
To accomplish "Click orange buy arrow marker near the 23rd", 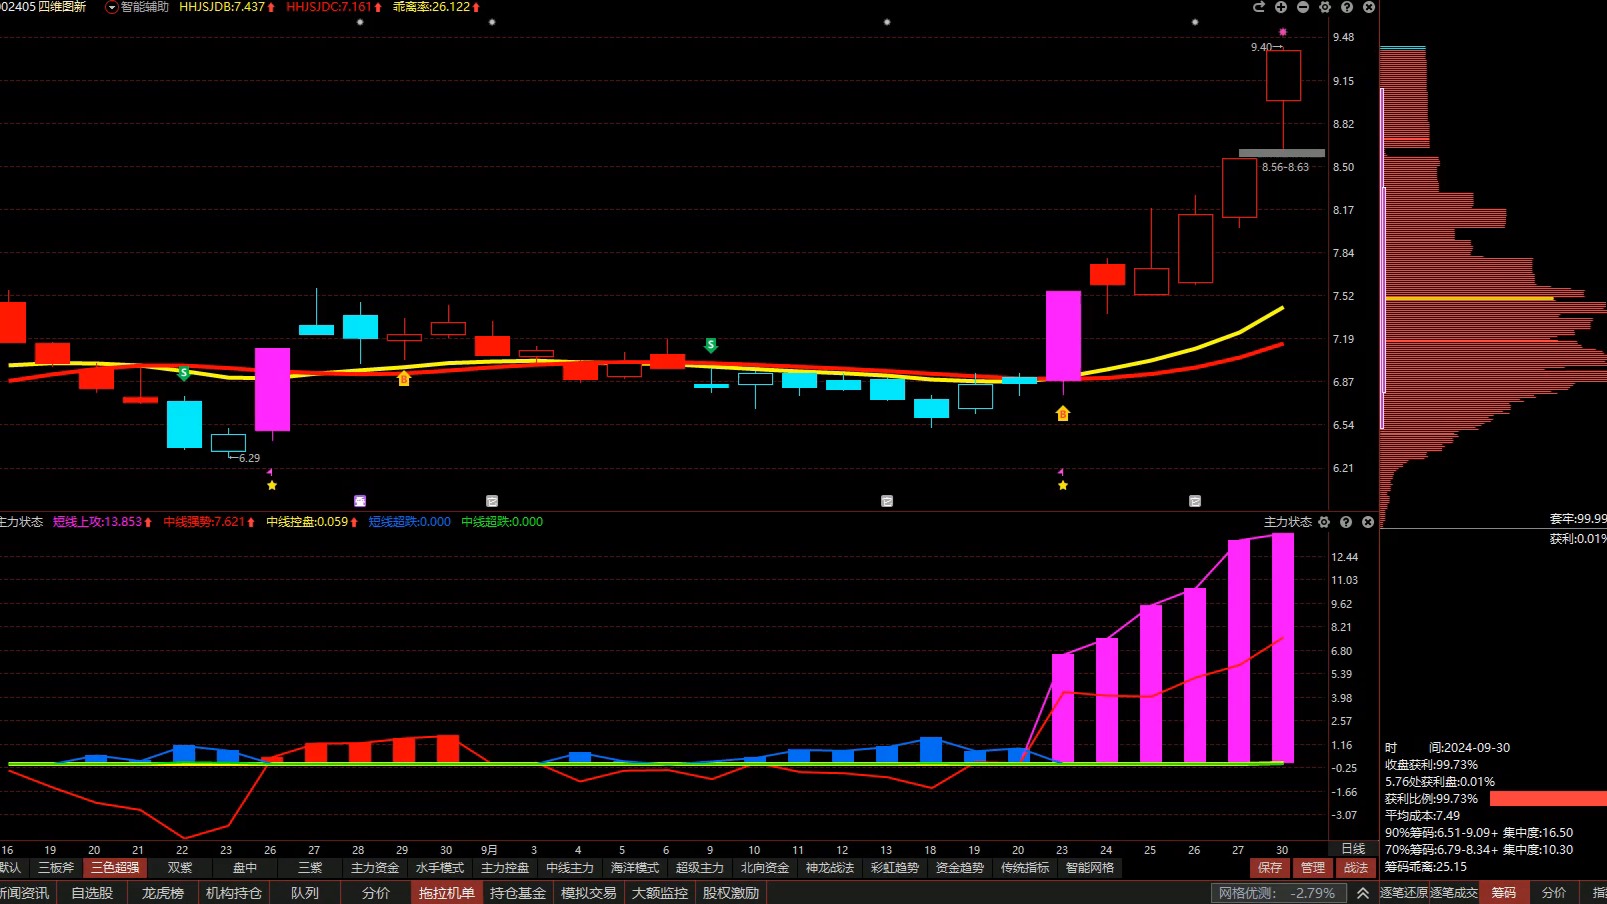I will click(1063, 413).
